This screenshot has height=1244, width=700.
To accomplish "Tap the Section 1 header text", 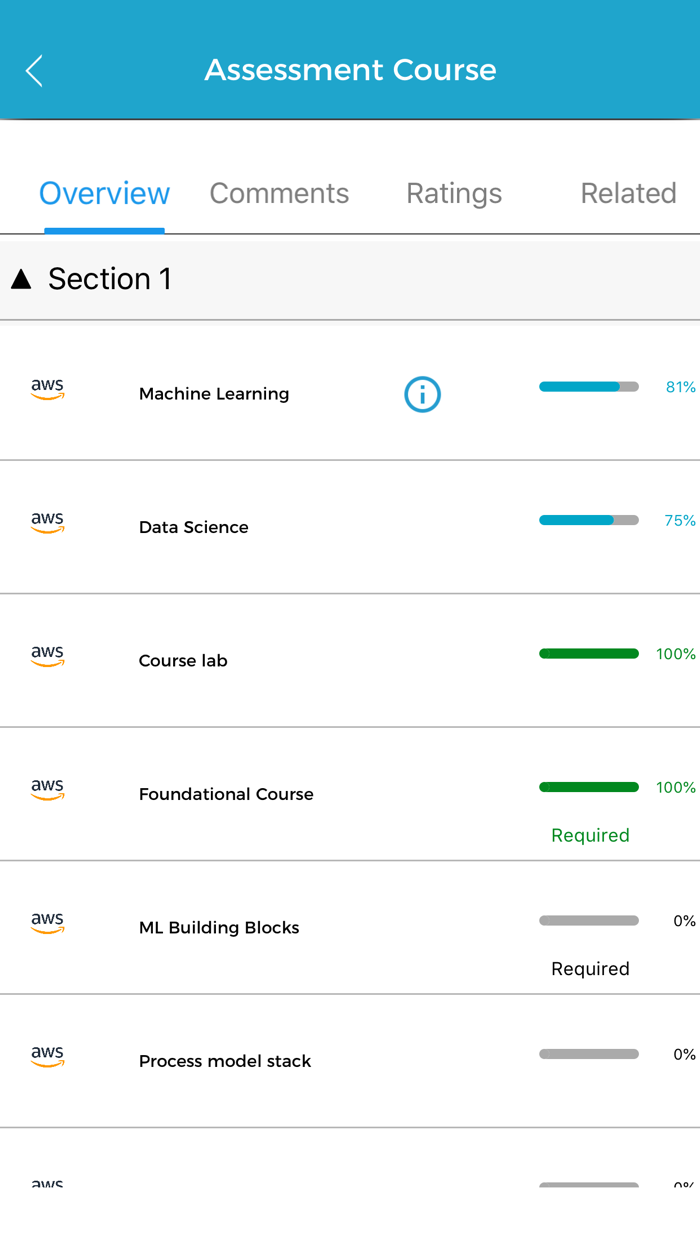I will coord(110,279).
